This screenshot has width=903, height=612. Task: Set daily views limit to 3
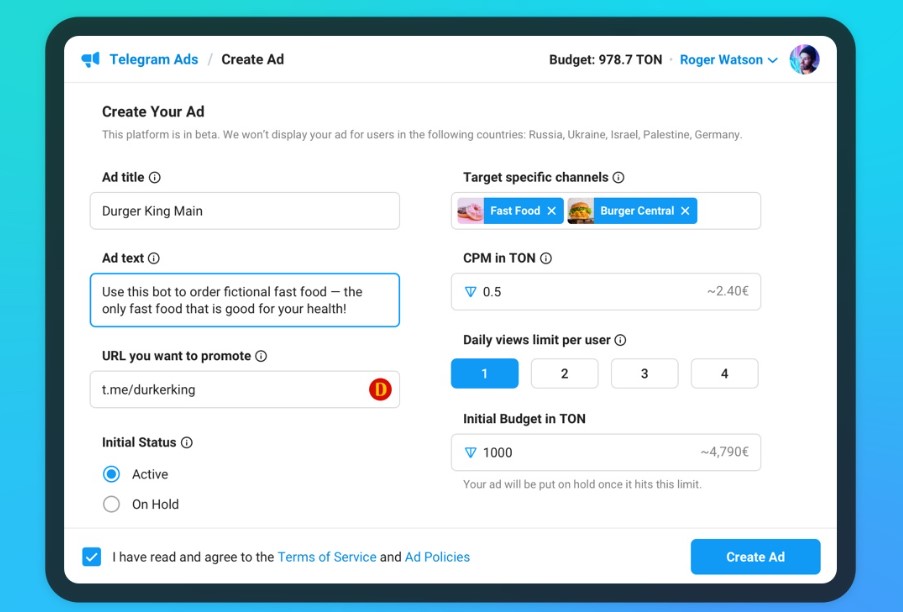coord(644,373)
